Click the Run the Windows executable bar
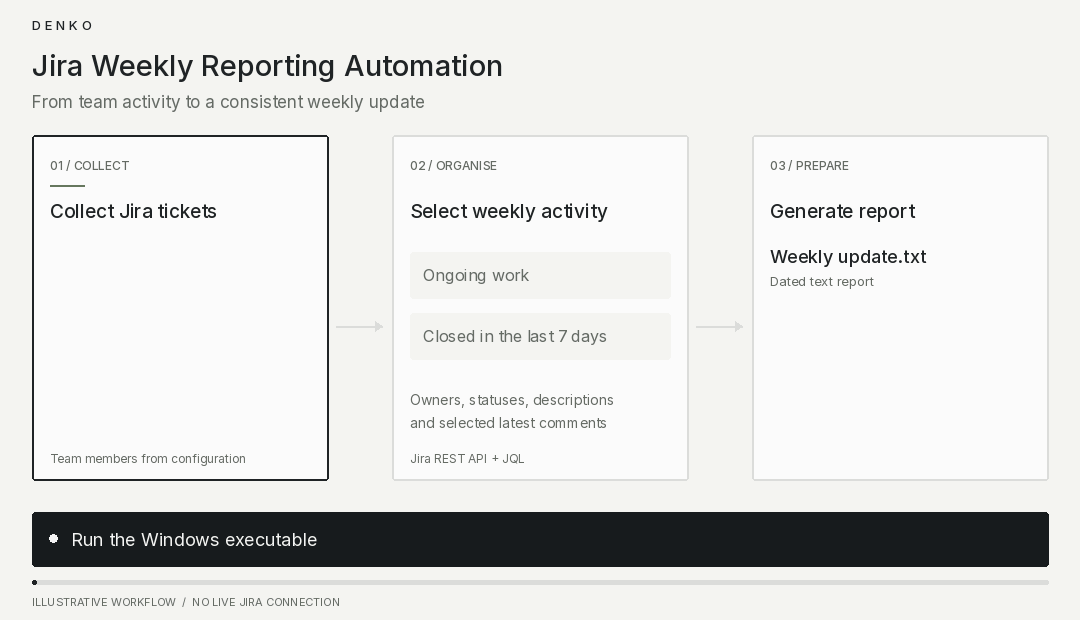Viewport: 1080px width, 620px height. click(541, 539)
